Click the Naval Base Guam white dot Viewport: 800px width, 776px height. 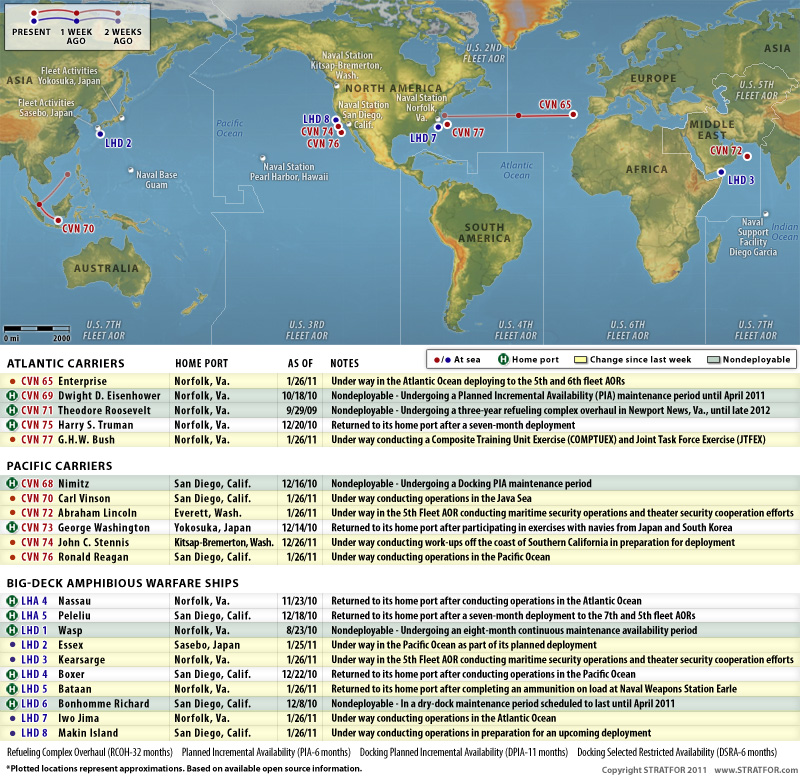pyautogui.click(x=131, y=170)
